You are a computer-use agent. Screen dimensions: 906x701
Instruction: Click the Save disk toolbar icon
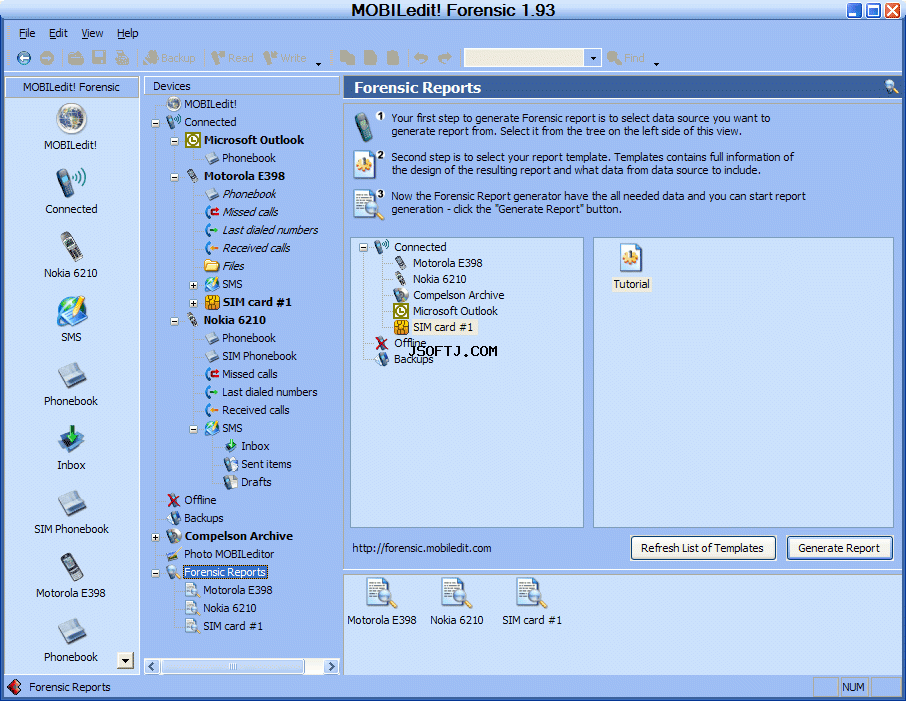[99, 57]
